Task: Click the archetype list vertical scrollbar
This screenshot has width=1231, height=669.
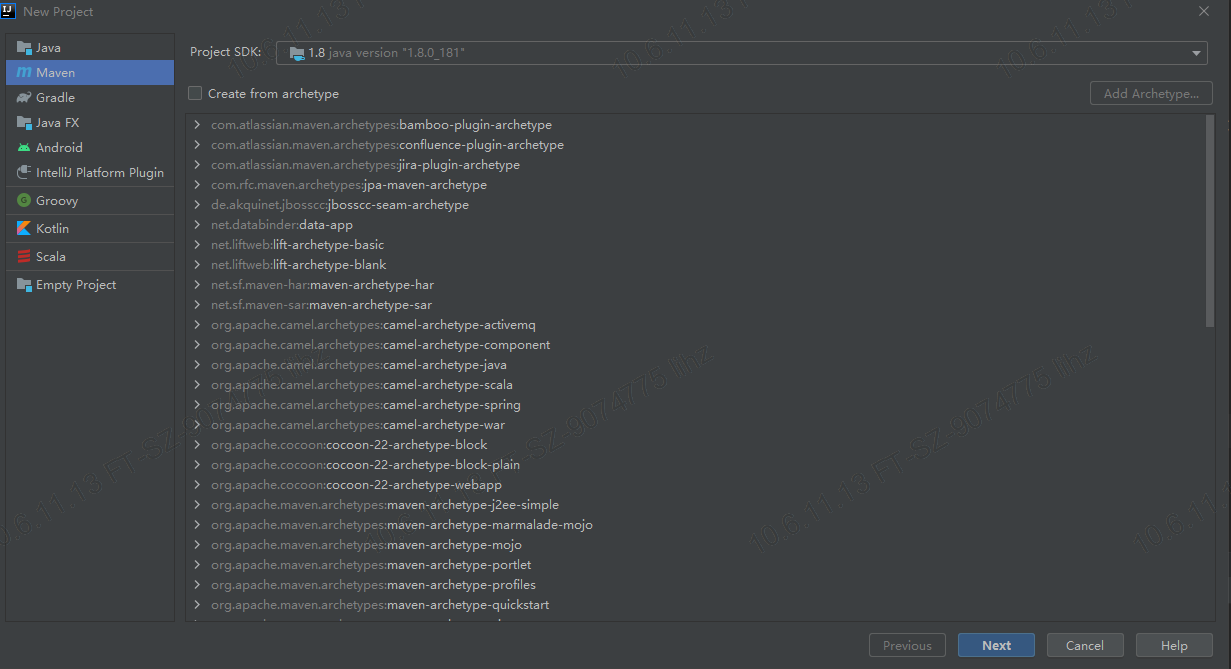Action: click(1211, 220)
